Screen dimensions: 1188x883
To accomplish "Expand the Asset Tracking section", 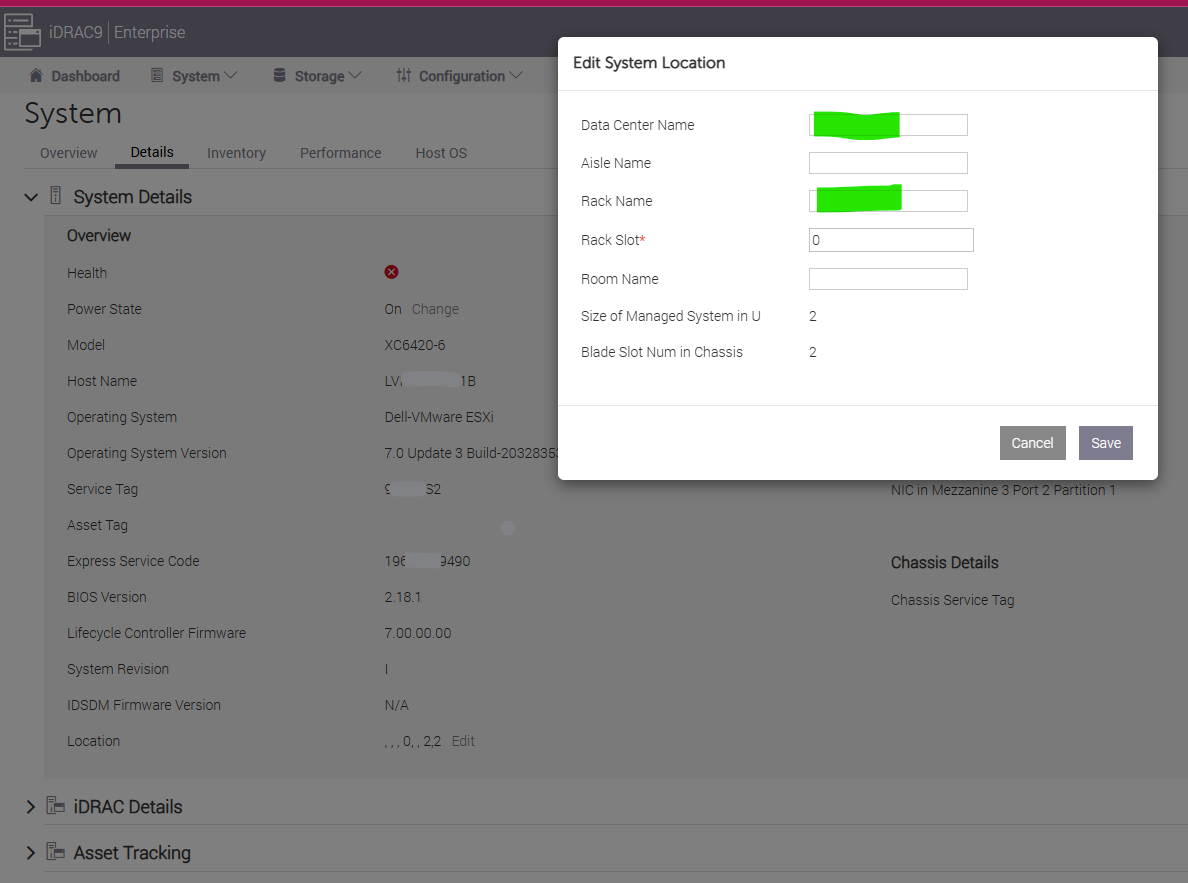I will [30, 853].
